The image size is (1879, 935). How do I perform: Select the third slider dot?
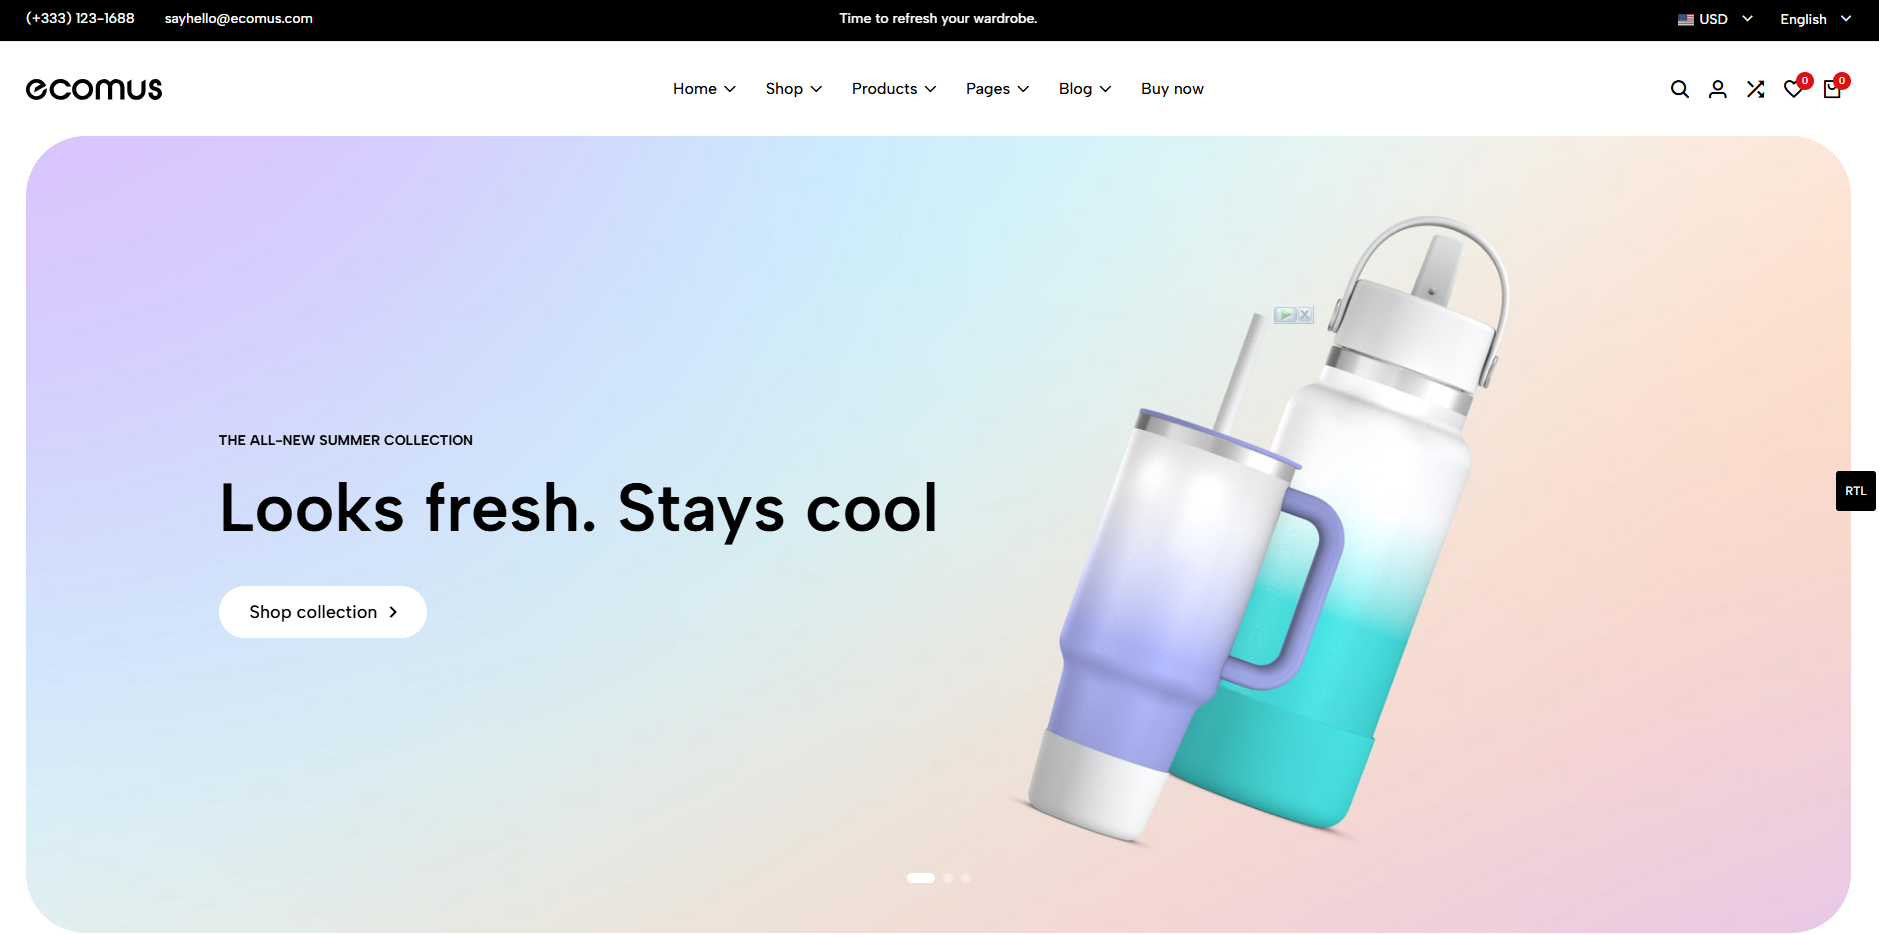[x=966, y=878]
